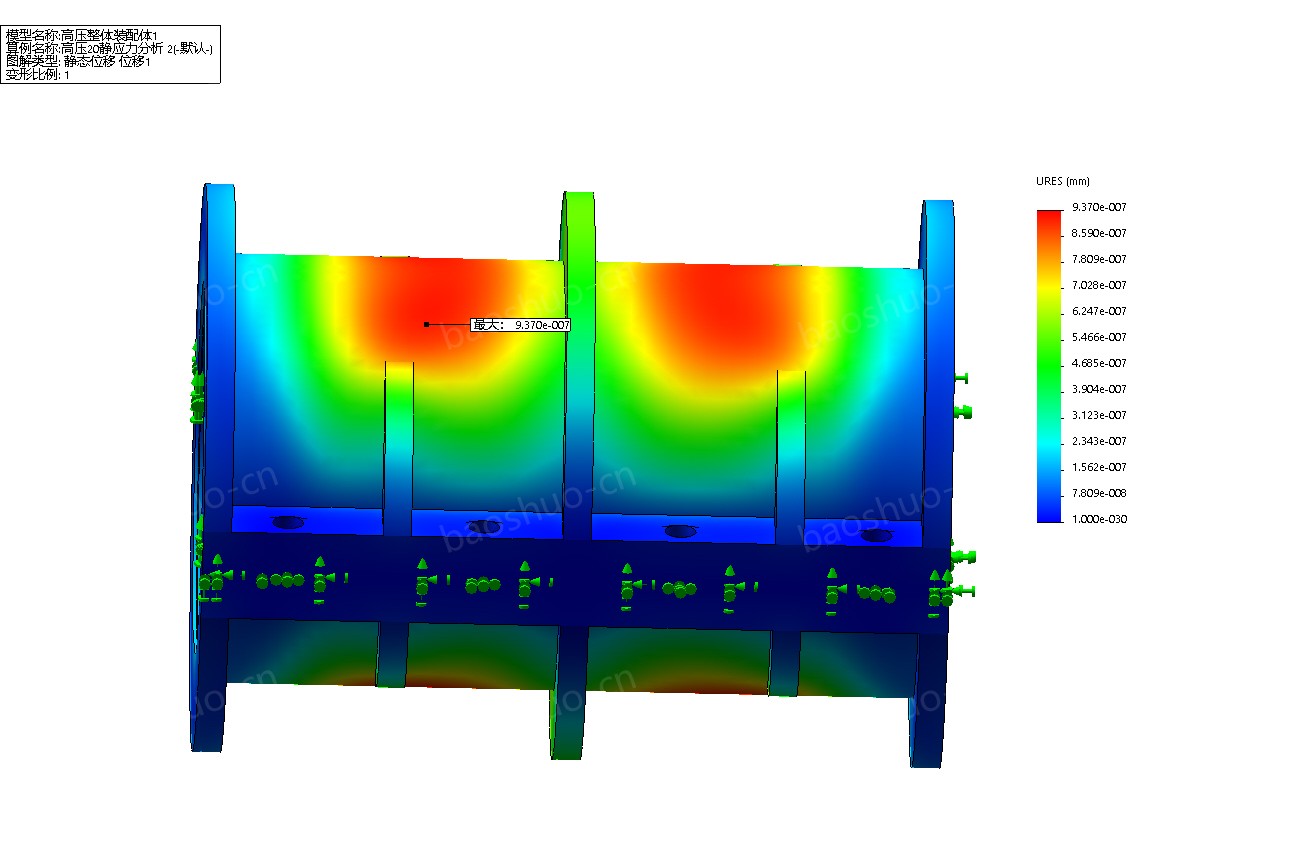Click legend value 3.904e-007
1297x860 pixels.
click(1099, 389)
